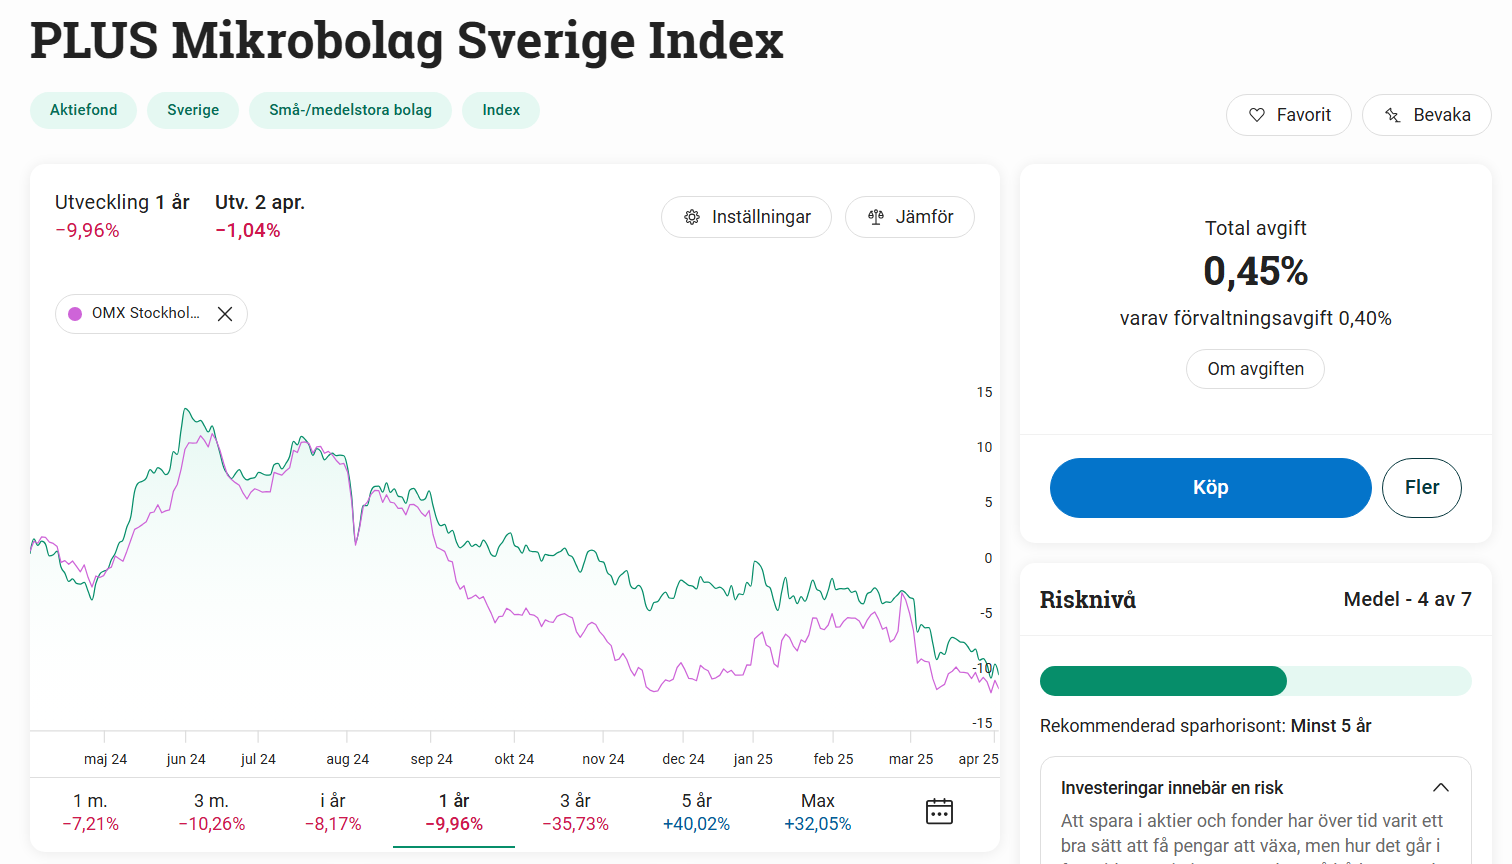Click the purple OMX Stockholm color dot
The width and height of the screenshot is (1512, 864).
[x=75, y=314]
